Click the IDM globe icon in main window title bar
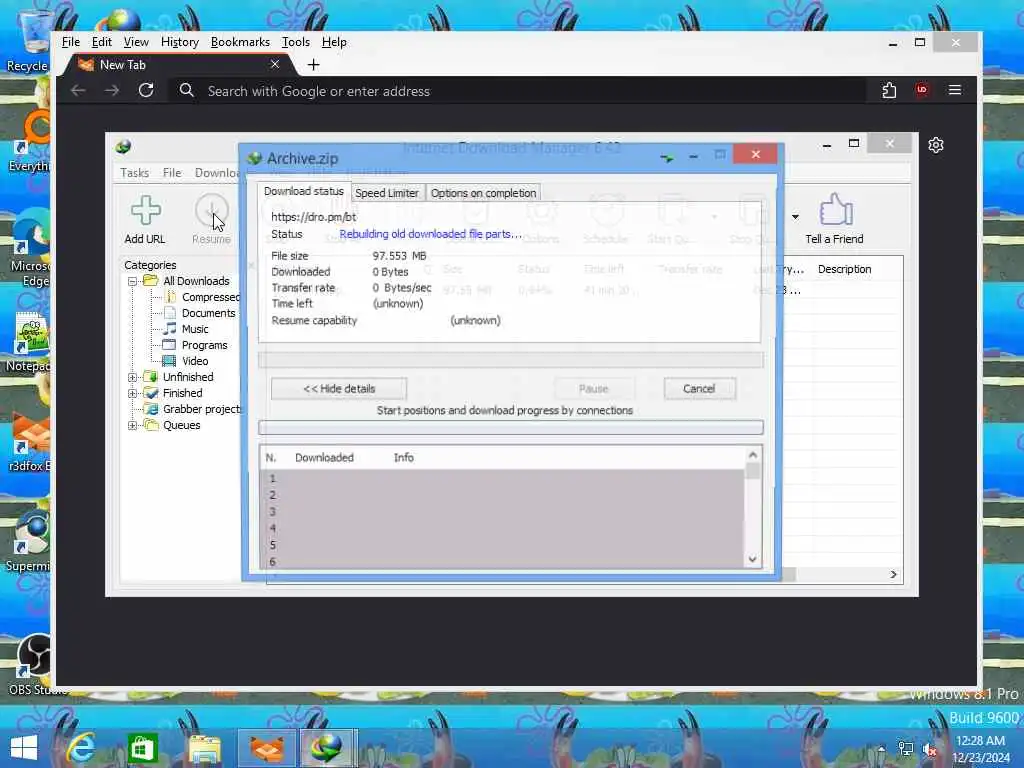This screenshot has height=768, width=1024. [x=123, y=146]
